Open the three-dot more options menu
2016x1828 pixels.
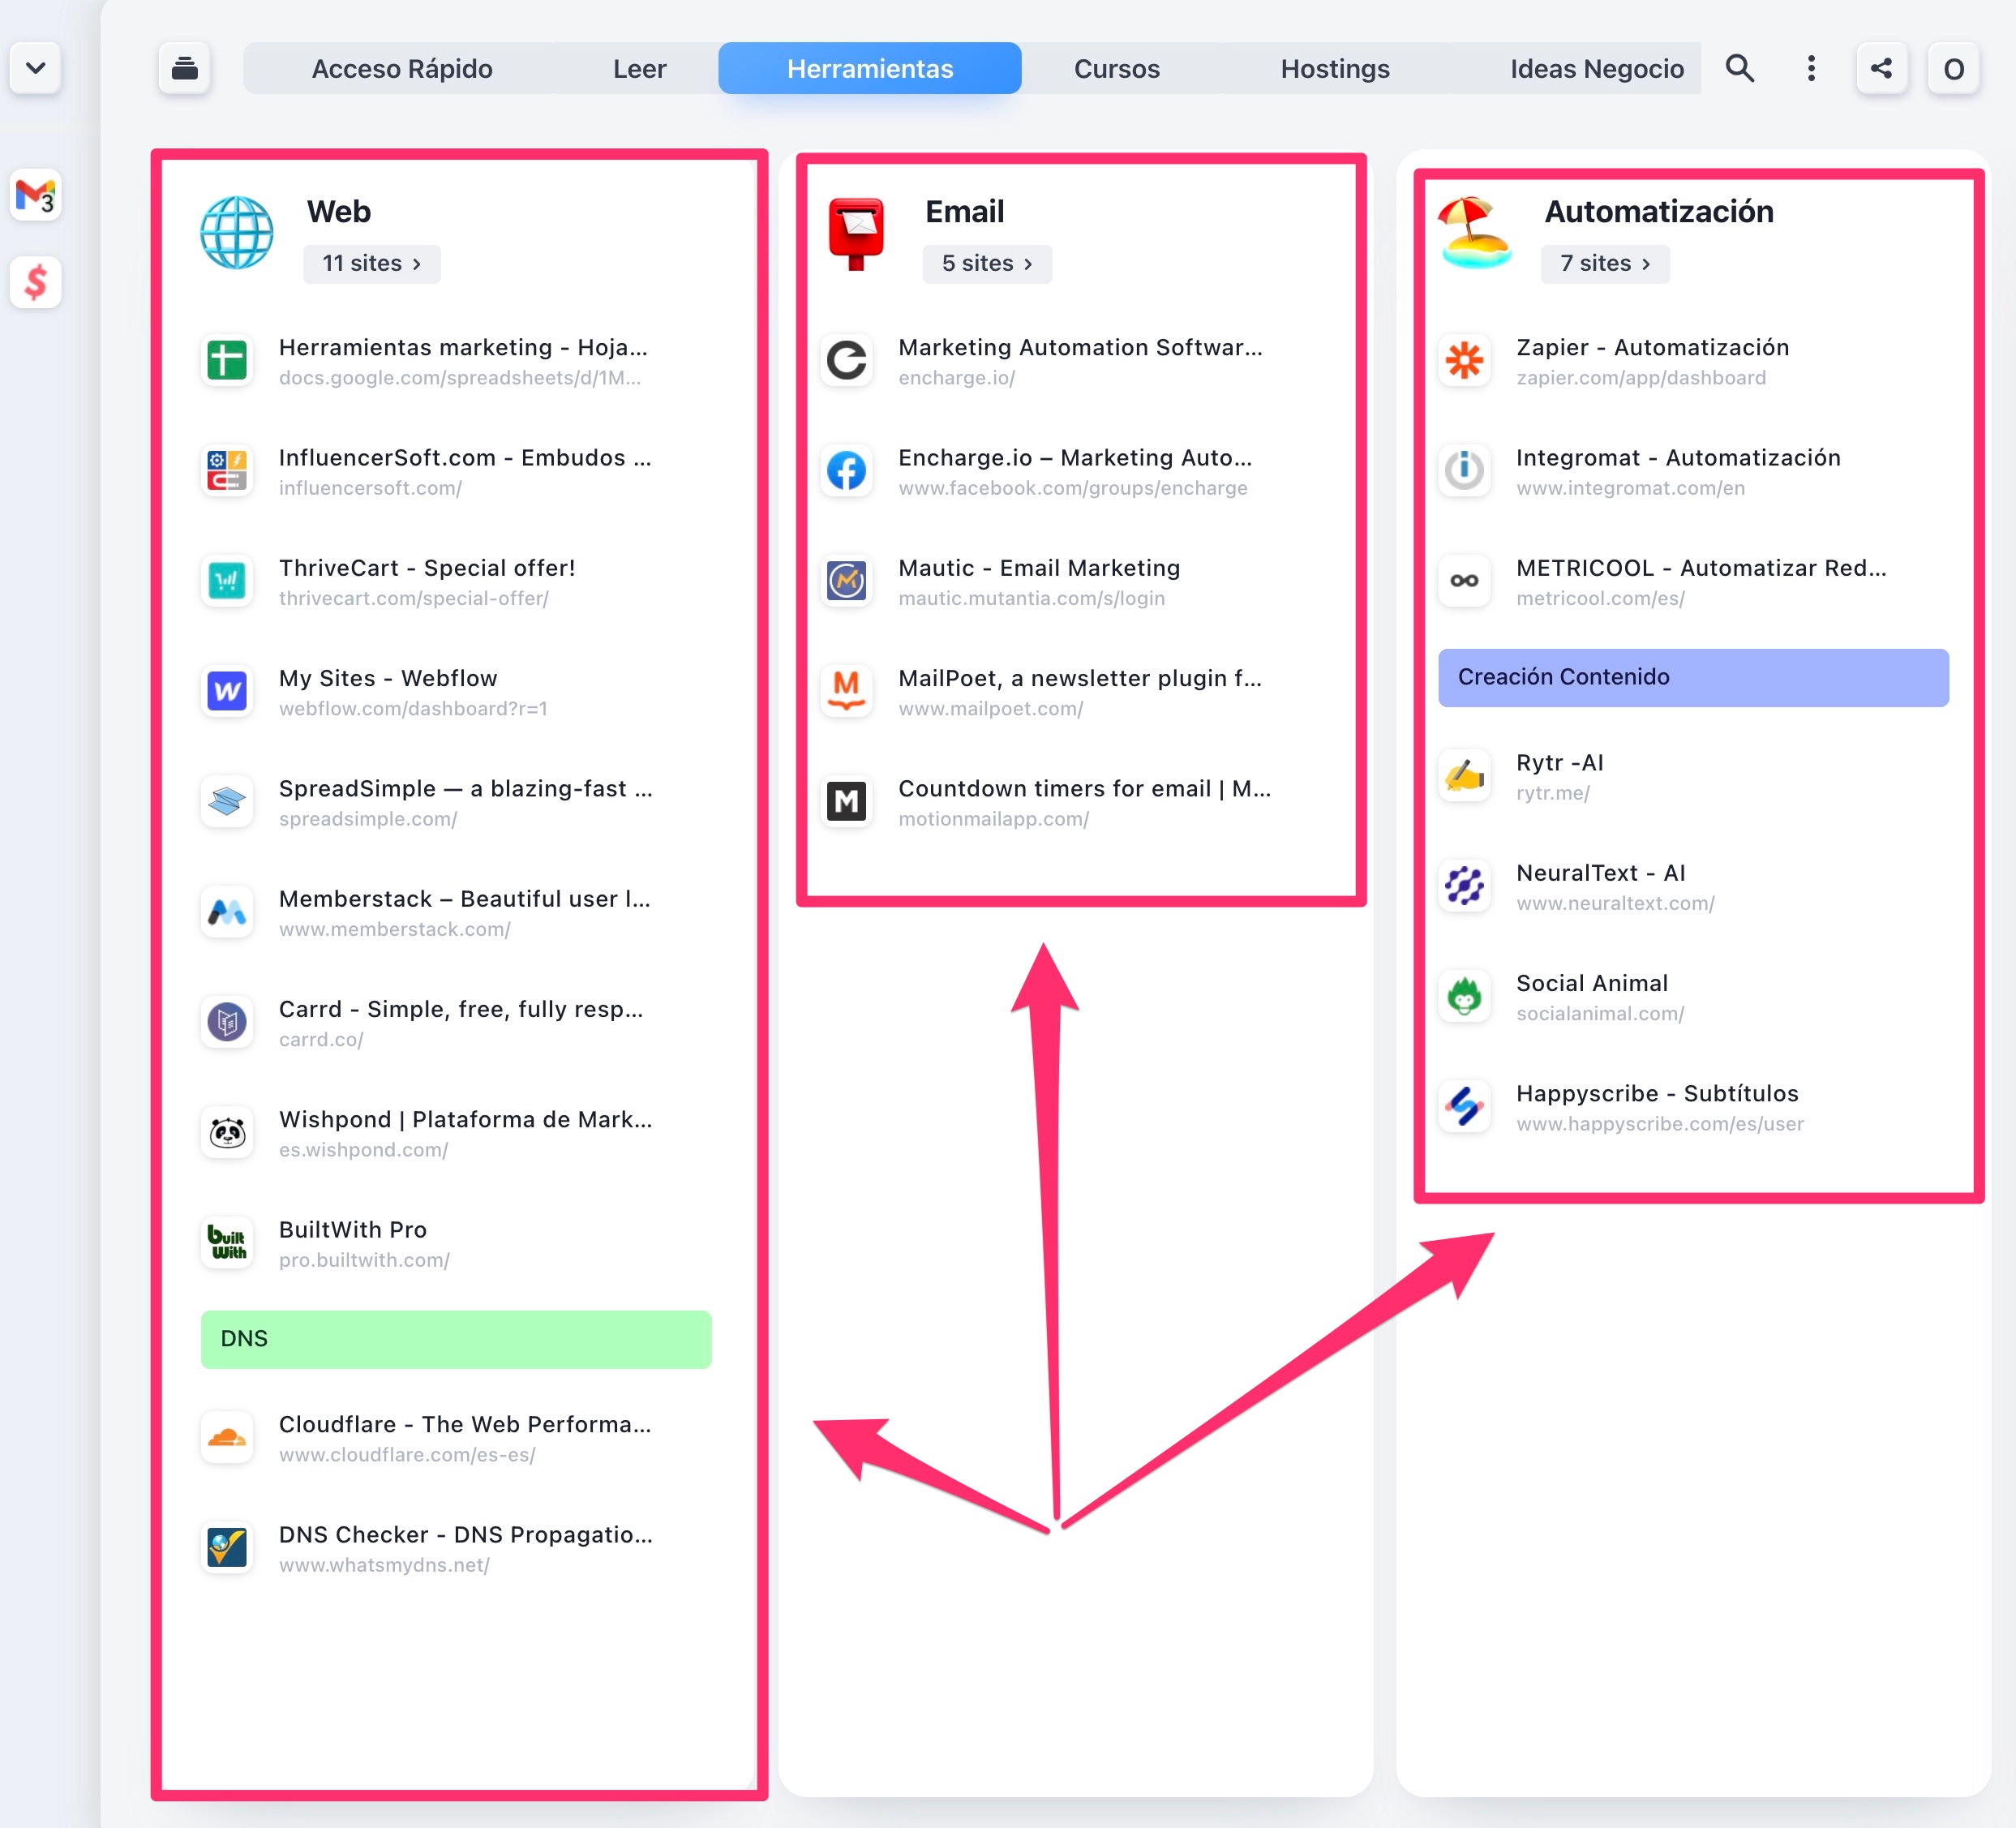point(1811,68)
